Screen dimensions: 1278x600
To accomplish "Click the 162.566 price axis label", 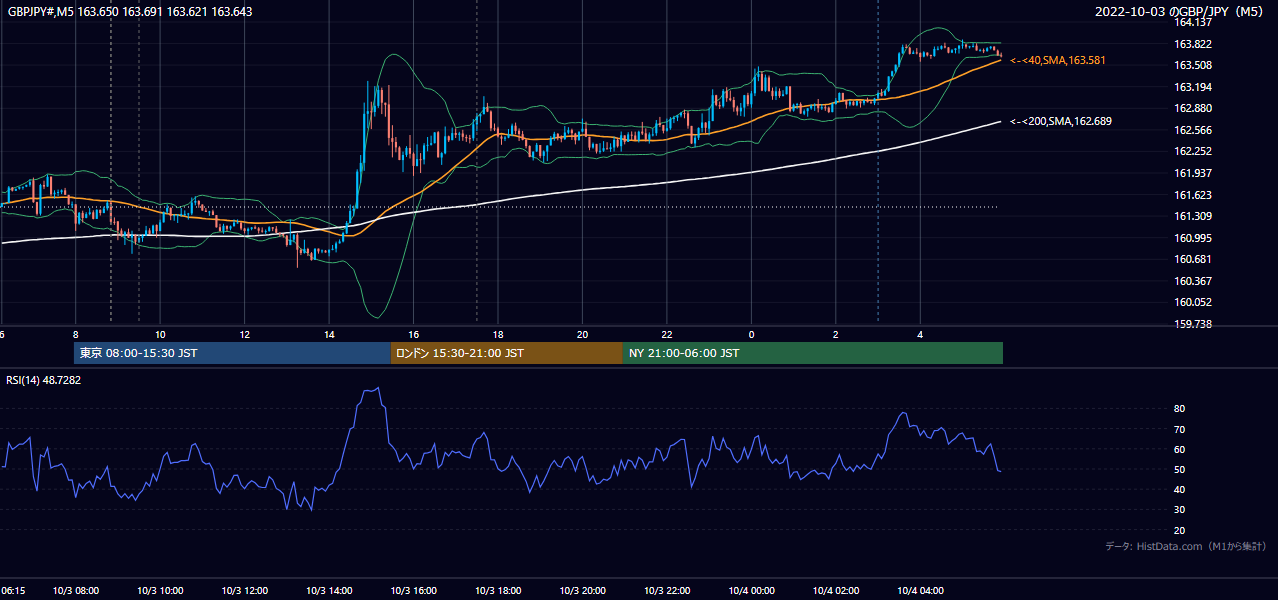I will pyautogui.click(x=1192, y=130).
